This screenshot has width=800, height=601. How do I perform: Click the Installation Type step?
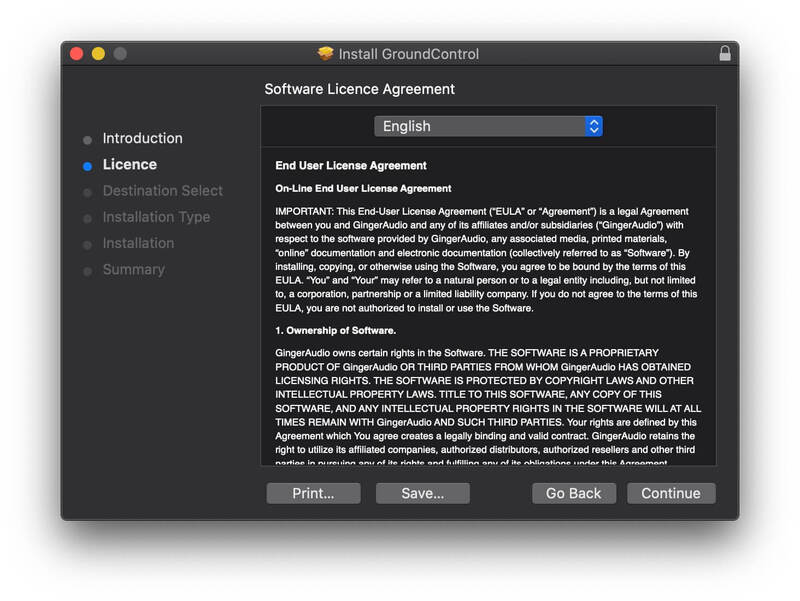click(156, 217)
